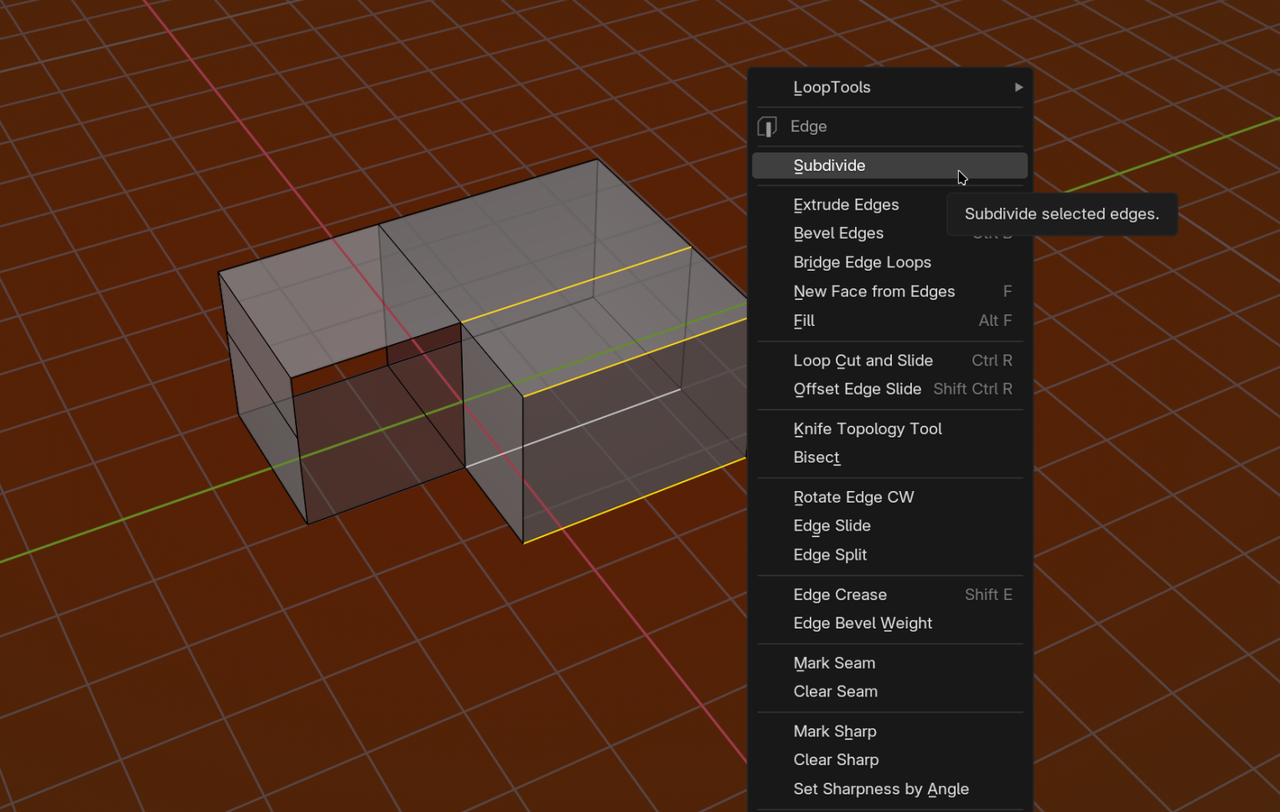Select the Bisect option

890,458
